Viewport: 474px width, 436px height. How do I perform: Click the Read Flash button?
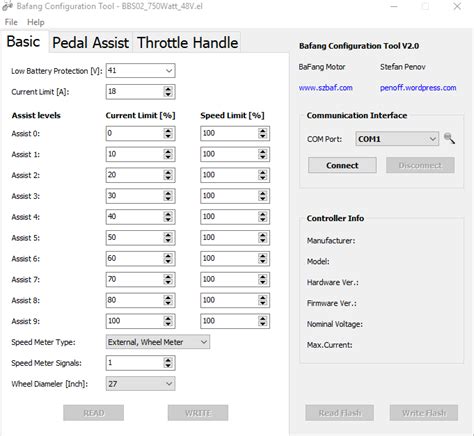click(x=339, y=413)
